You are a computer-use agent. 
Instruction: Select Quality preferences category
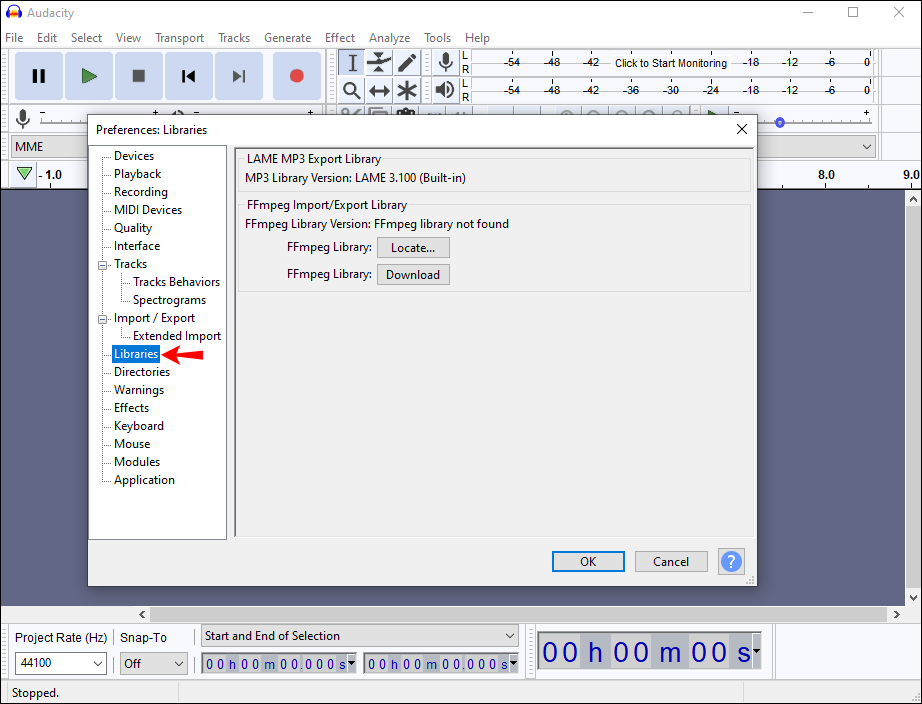(133, 228)
